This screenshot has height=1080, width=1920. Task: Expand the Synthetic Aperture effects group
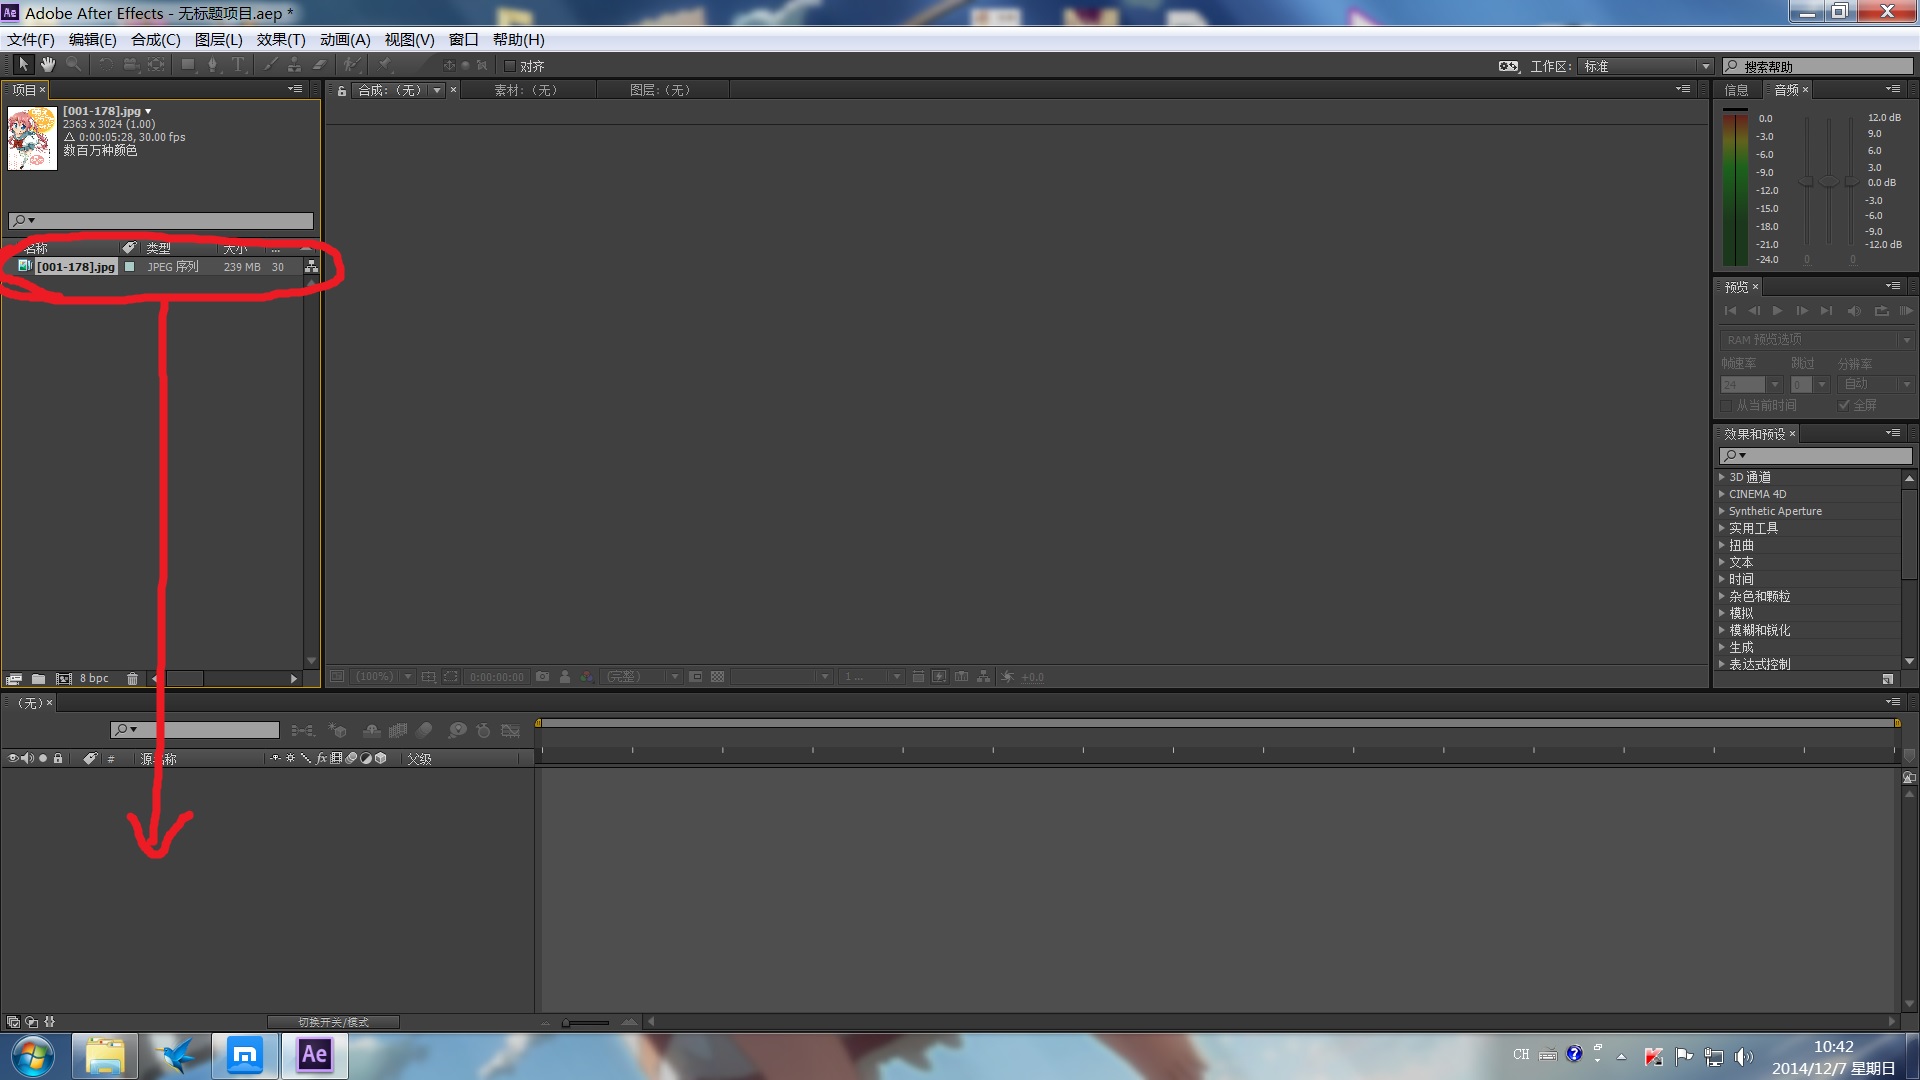point(1722,511)
